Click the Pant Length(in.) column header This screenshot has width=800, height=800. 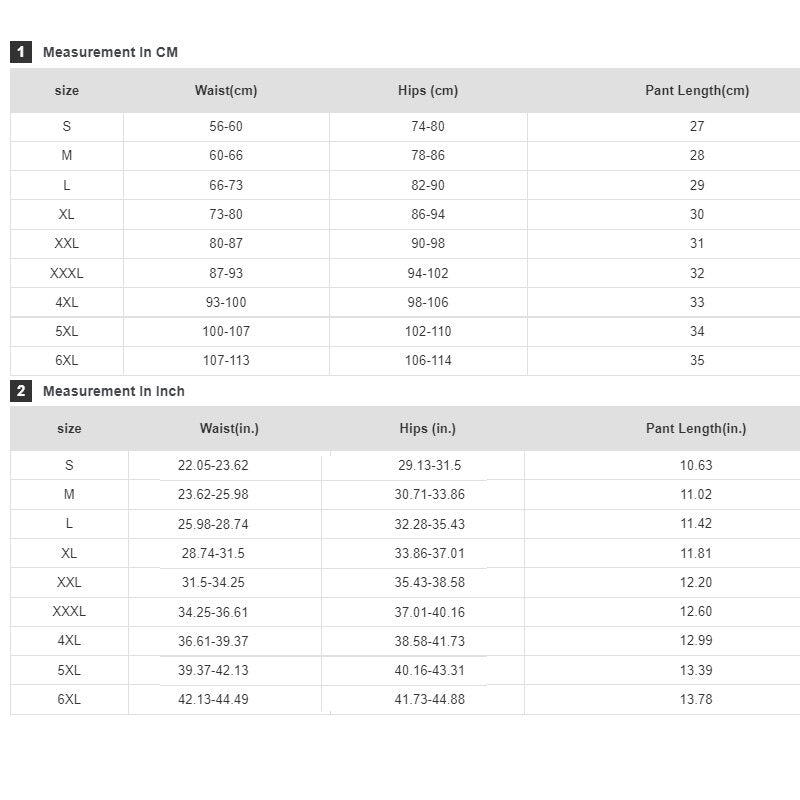(696, 429)
